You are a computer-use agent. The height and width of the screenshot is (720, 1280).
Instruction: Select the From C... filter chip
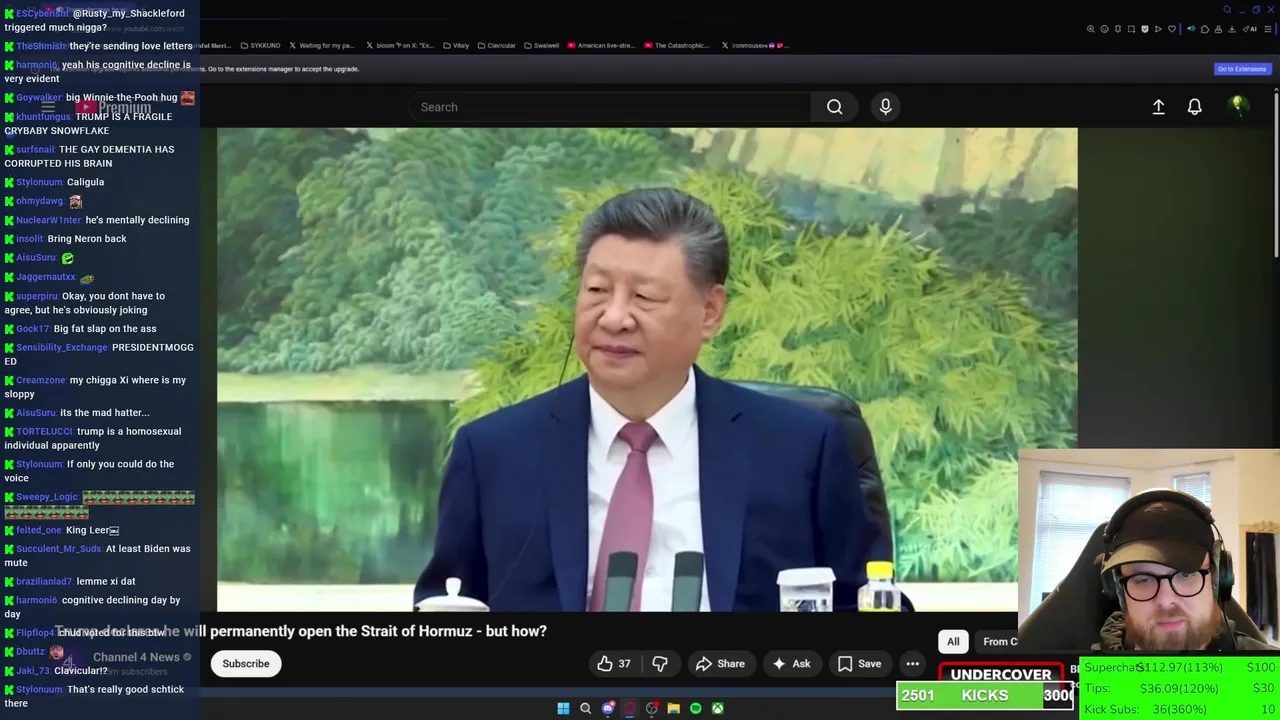(x=999, y=642)
